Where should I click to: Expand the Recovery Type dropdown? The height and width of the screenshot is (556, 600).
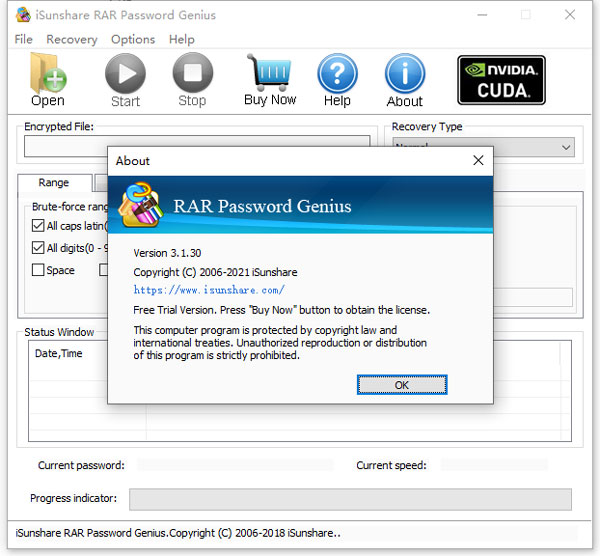coord(566,147)
